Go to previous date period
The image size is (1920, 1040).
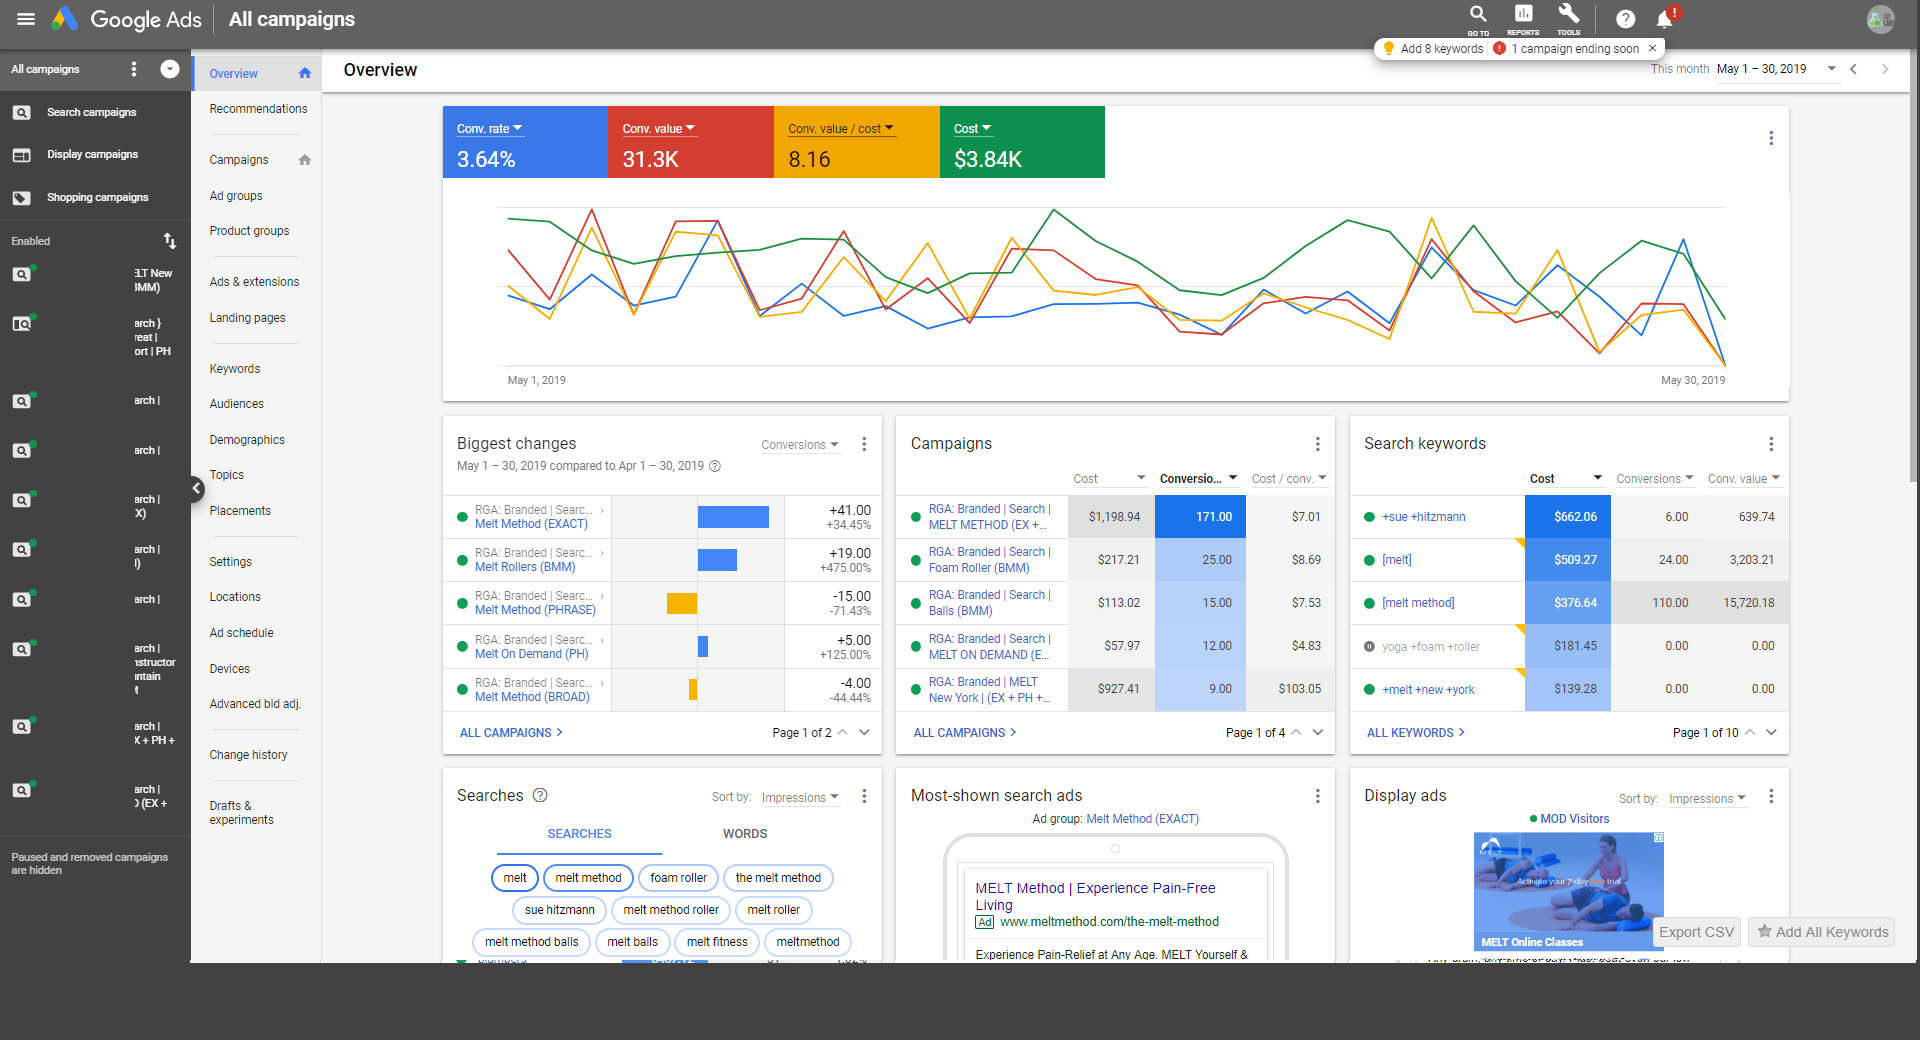(x=1854, y=69)
